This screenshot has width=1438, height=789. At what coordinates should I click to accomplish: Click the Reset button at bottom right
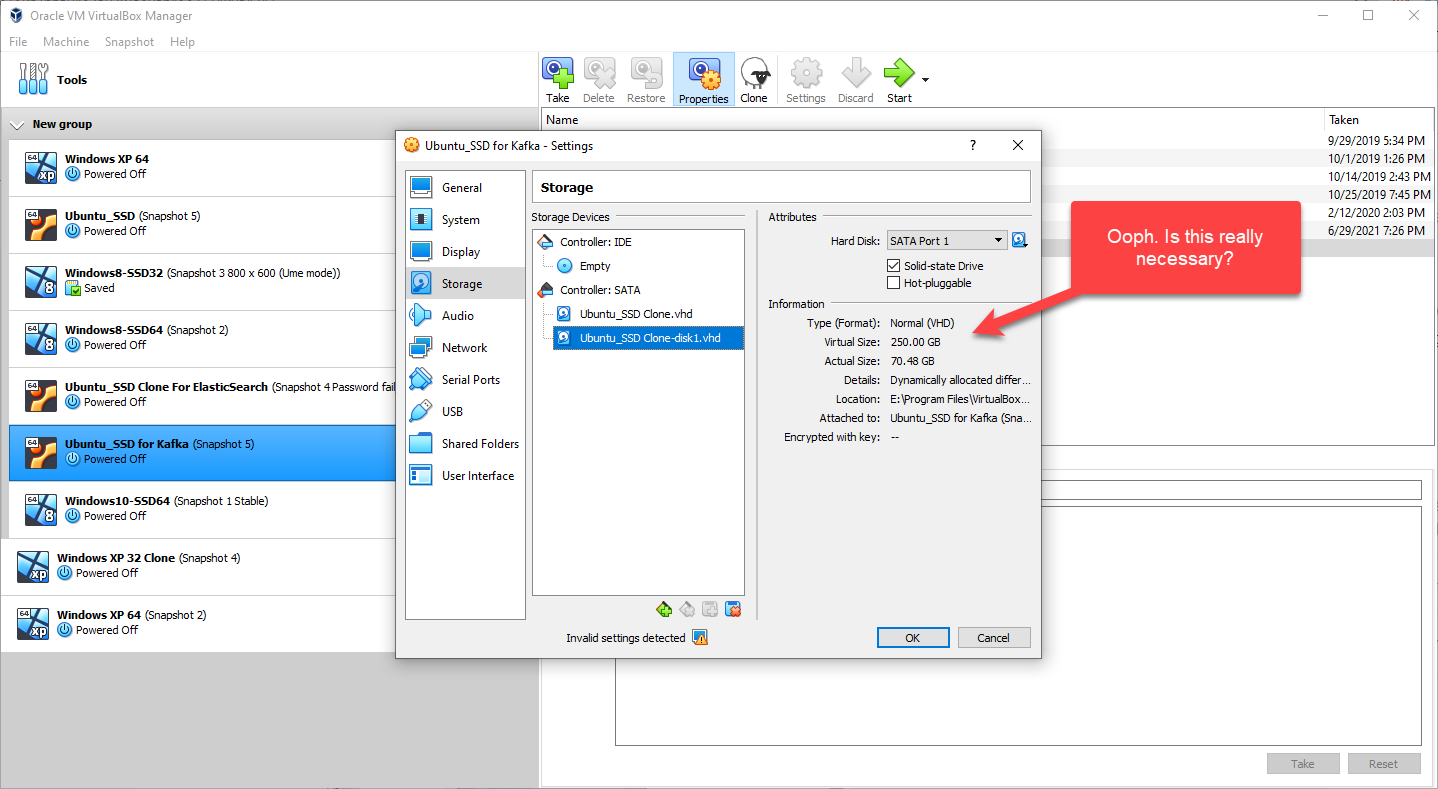1384,764
